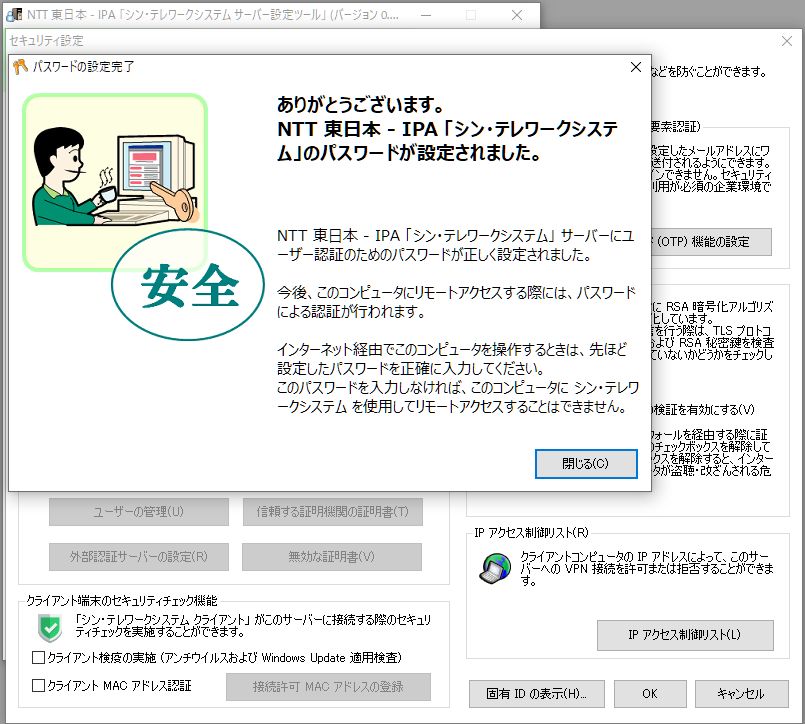Open IP アクセス制御リスト(L) button

[x=685, y=635]
